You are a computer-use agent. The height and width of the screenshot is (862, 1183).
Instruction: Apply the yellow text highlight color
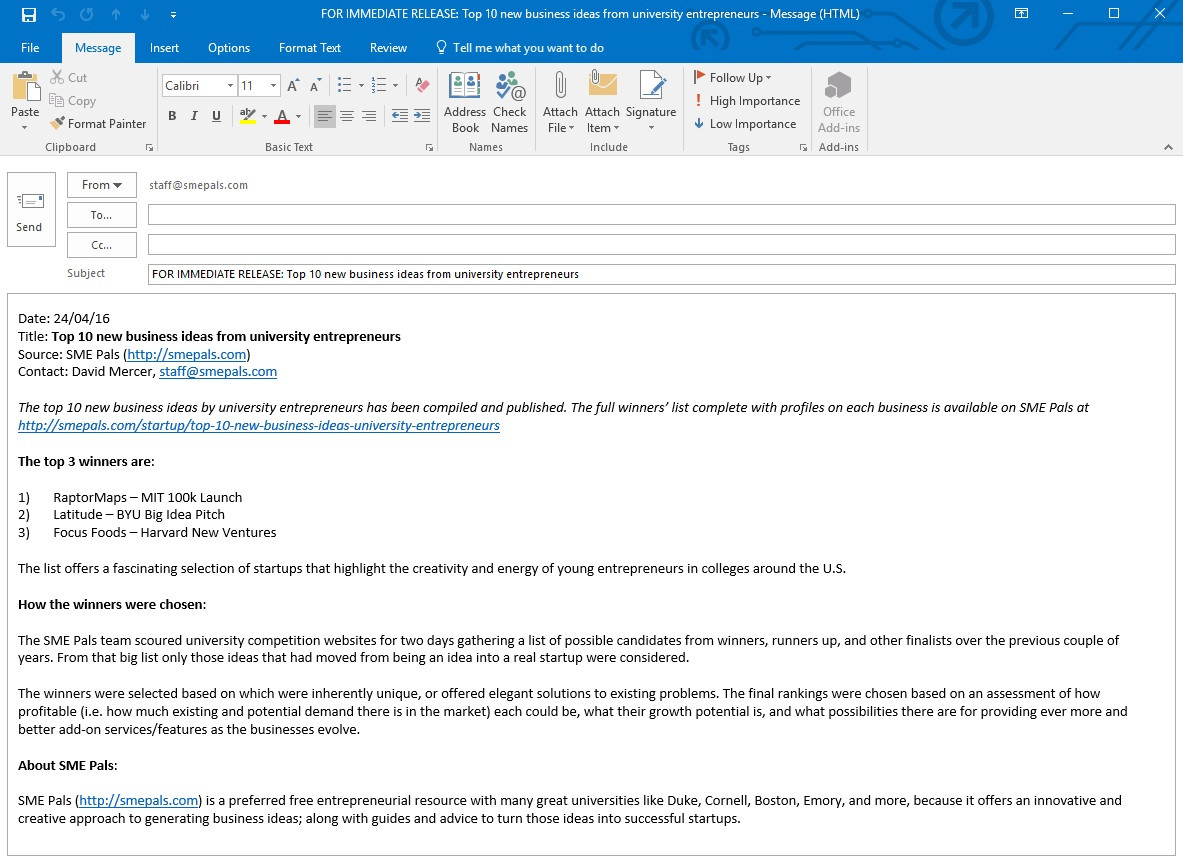click(x=247, y=116)
